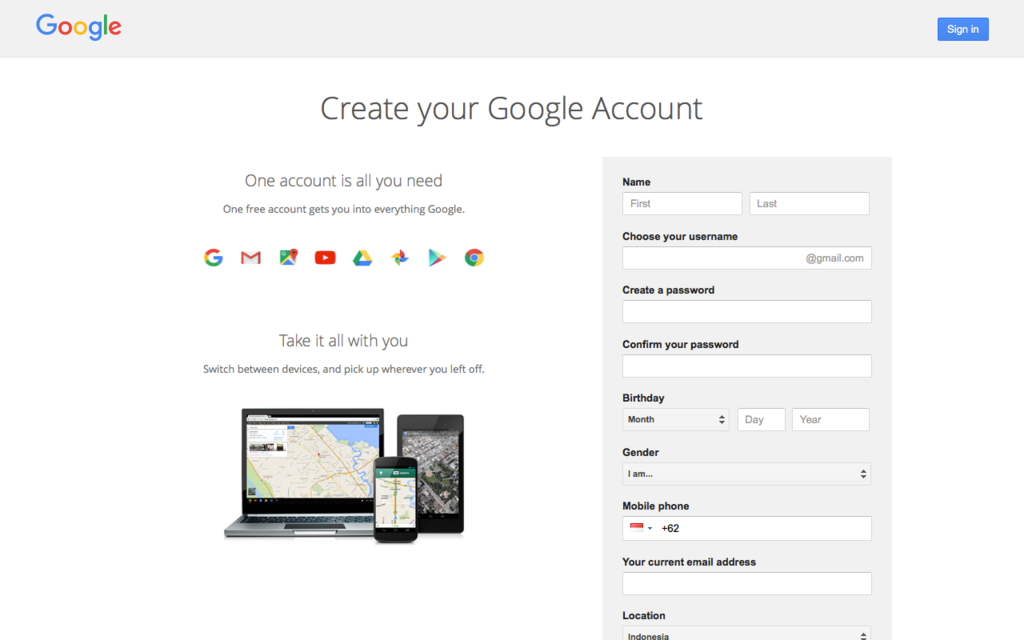Image resolution: width=1024 pixels, height=640 pixels.
Task: Click the YouTube icon
Action: (x=325, y=258)
